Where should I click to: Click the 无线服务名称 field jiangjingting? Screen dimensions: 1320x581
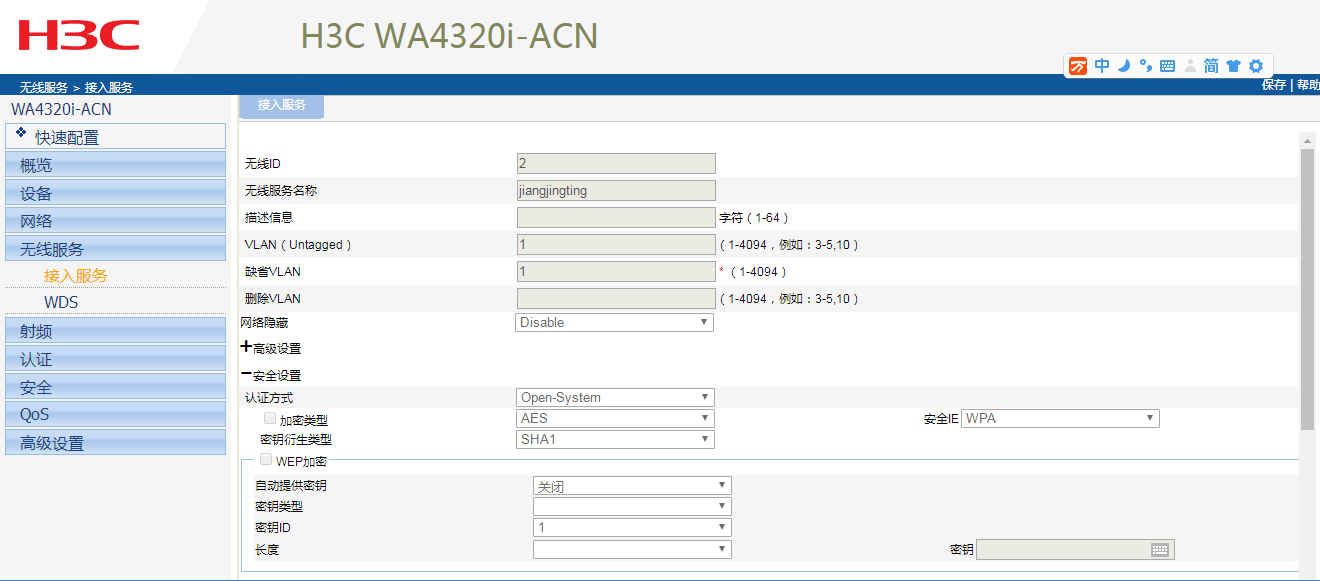tap(616, 190)
